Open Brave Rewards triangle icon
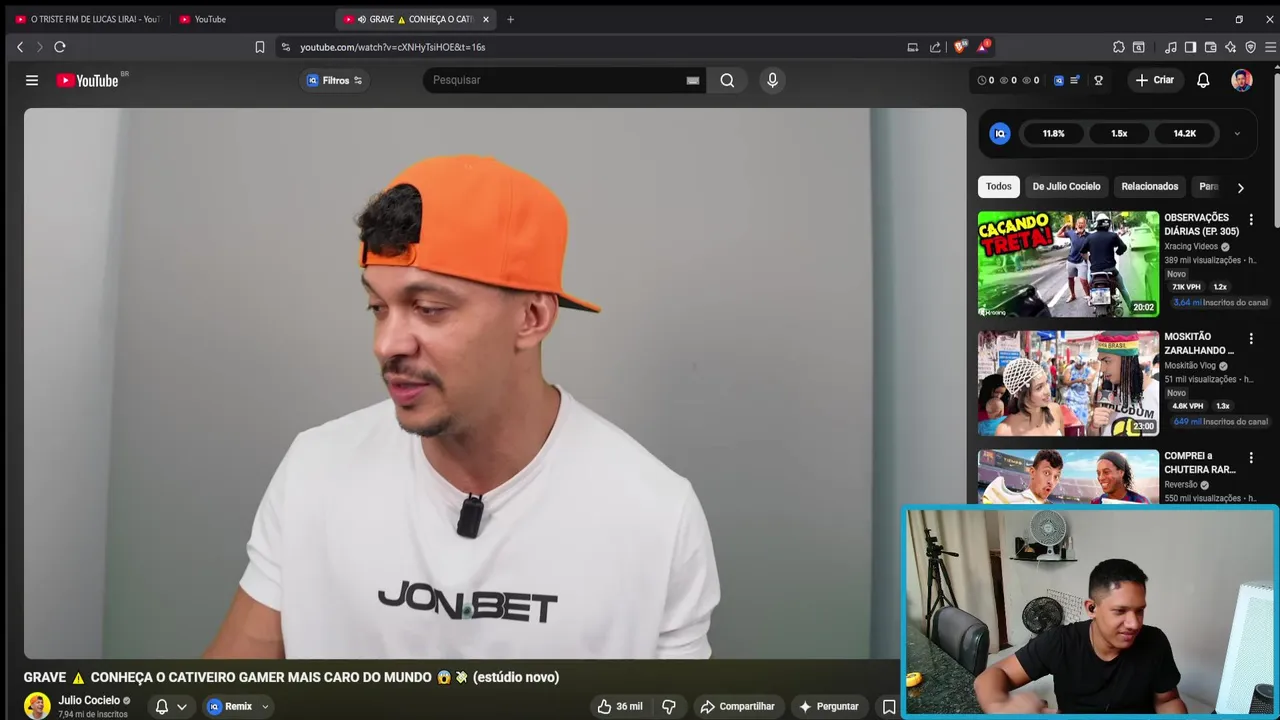 pyautogui.click(x=984, y=46)
